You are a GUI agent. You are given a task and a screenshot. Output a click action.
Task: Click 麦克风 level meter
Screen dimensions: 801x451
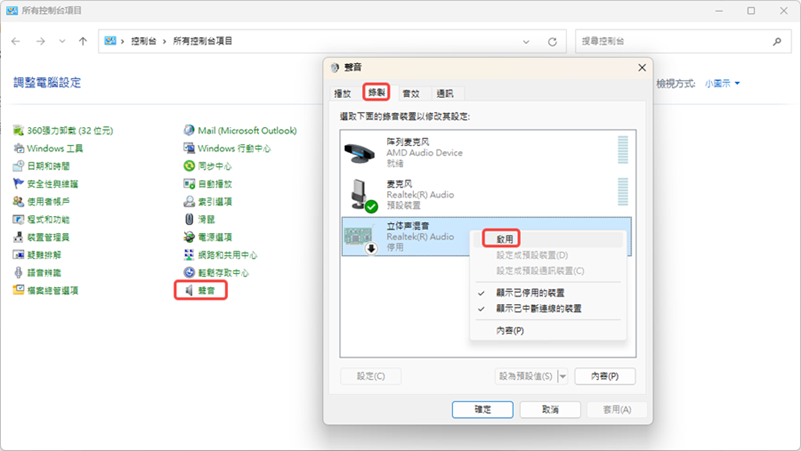[623, 192]
